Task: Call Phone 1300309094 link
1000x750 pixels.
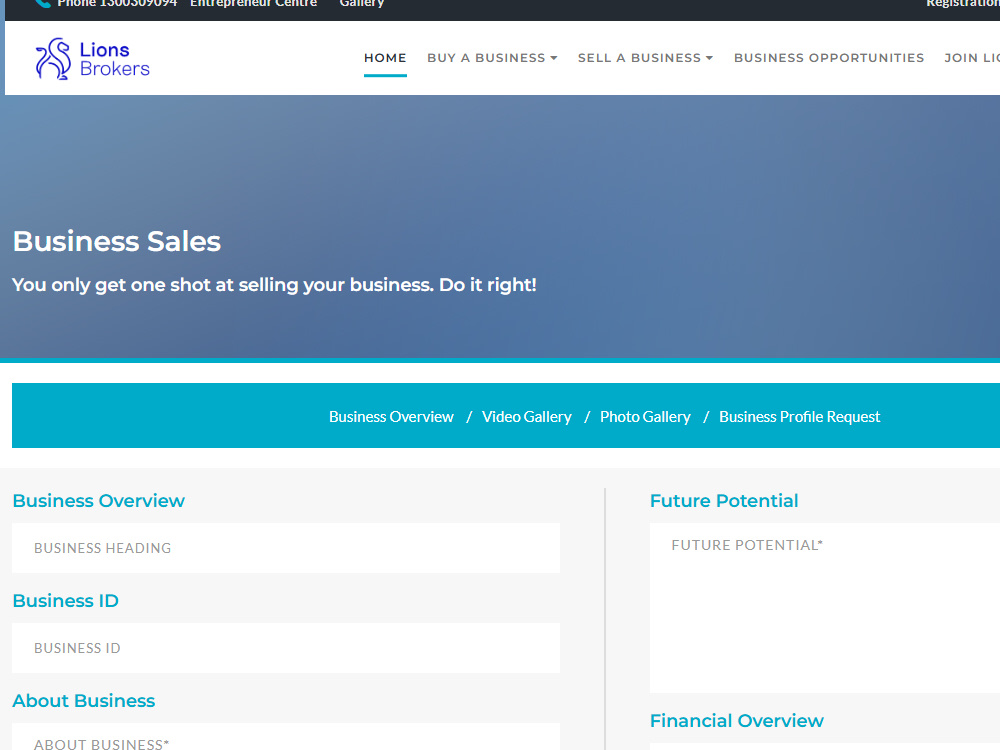Action: coord(117,3)
